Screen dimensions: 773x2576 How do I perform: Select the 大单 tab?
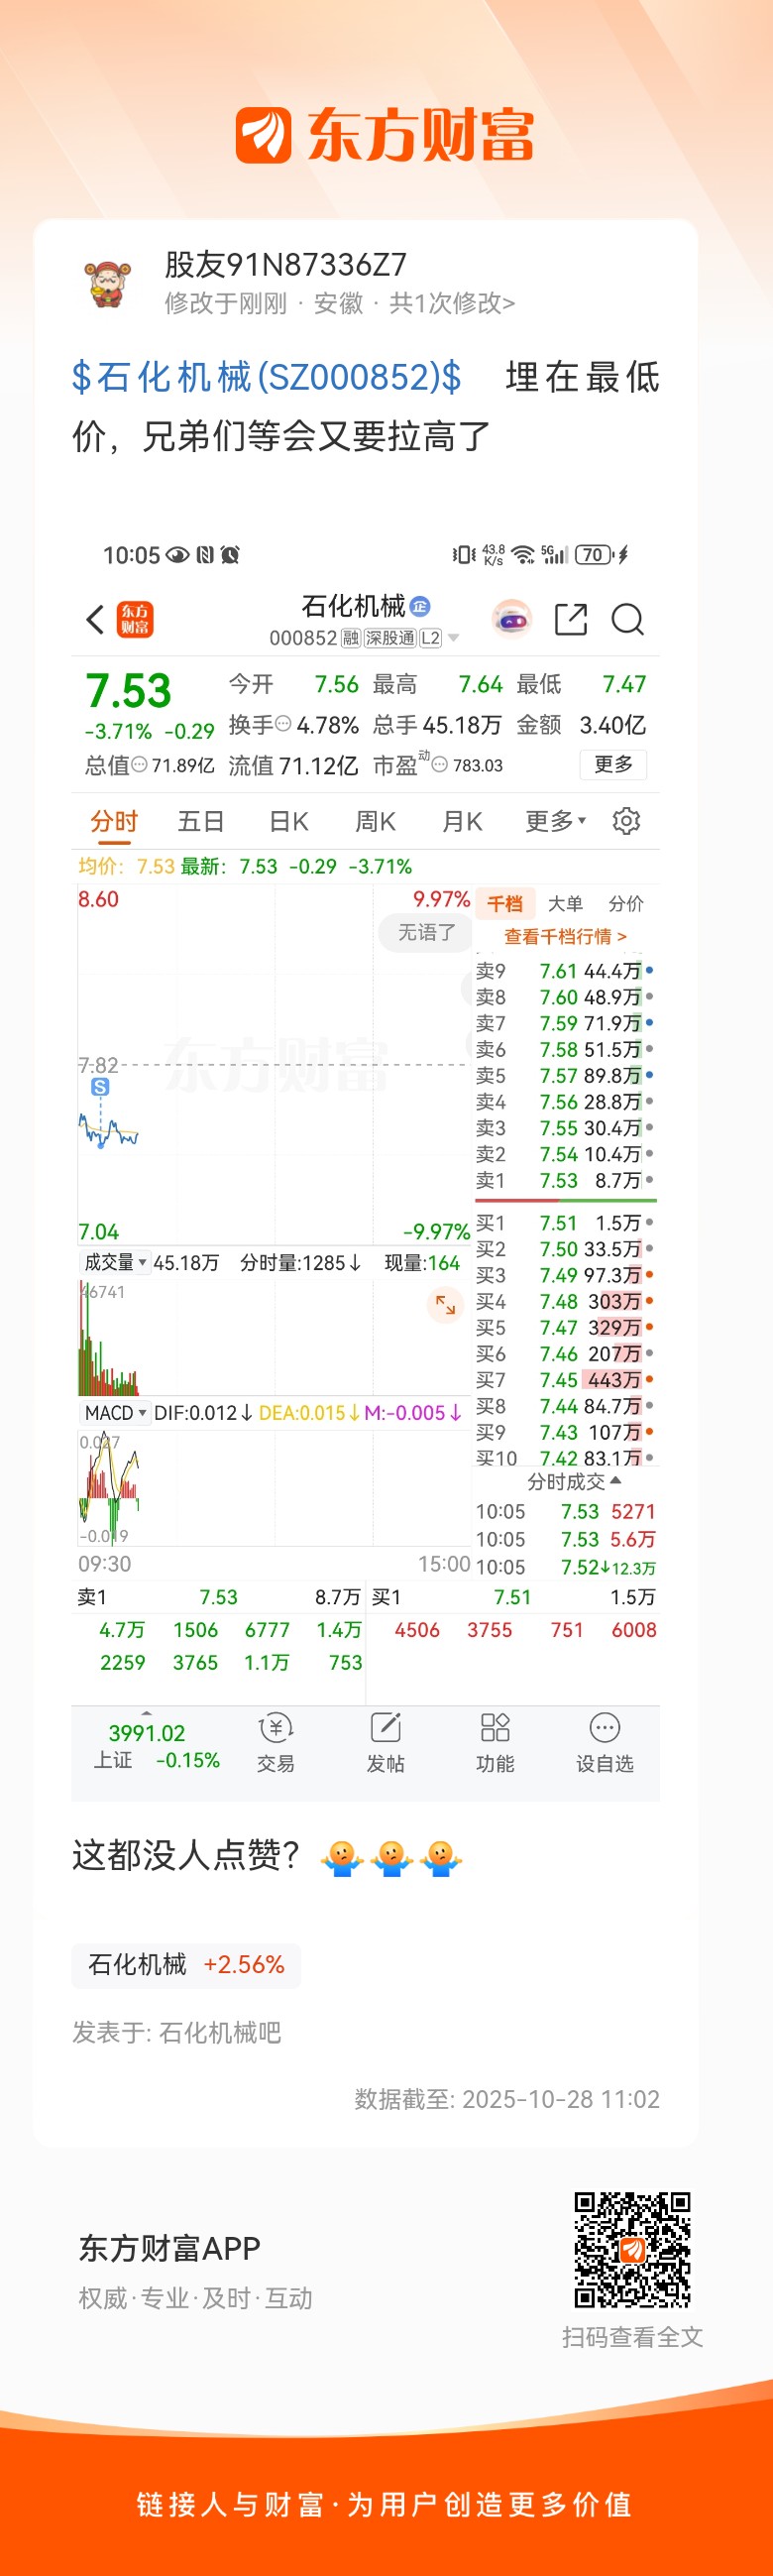[x=565, y=904]
